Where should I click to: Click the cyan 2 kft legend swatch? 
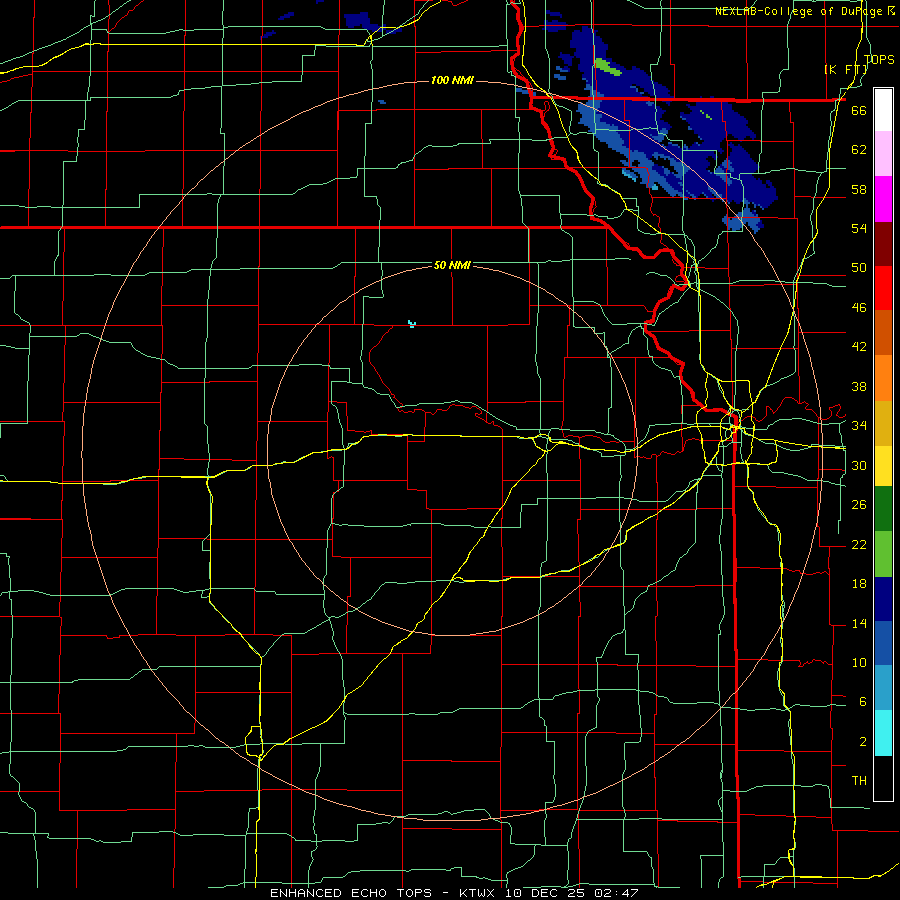(883, 734)
